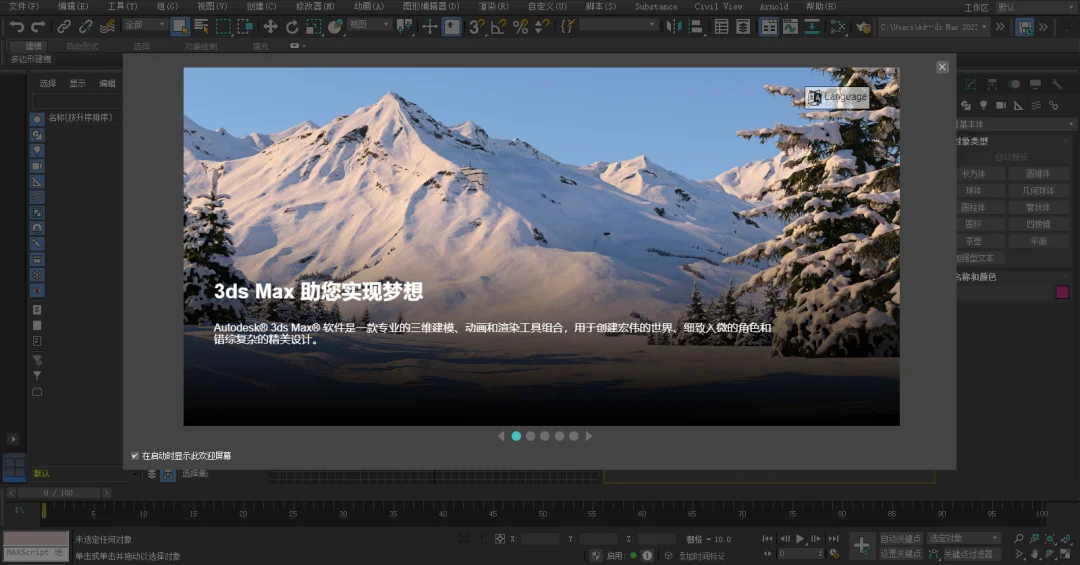Select the third welcome slide dot
1080x565 pixels.
click(x=545, y=436)
